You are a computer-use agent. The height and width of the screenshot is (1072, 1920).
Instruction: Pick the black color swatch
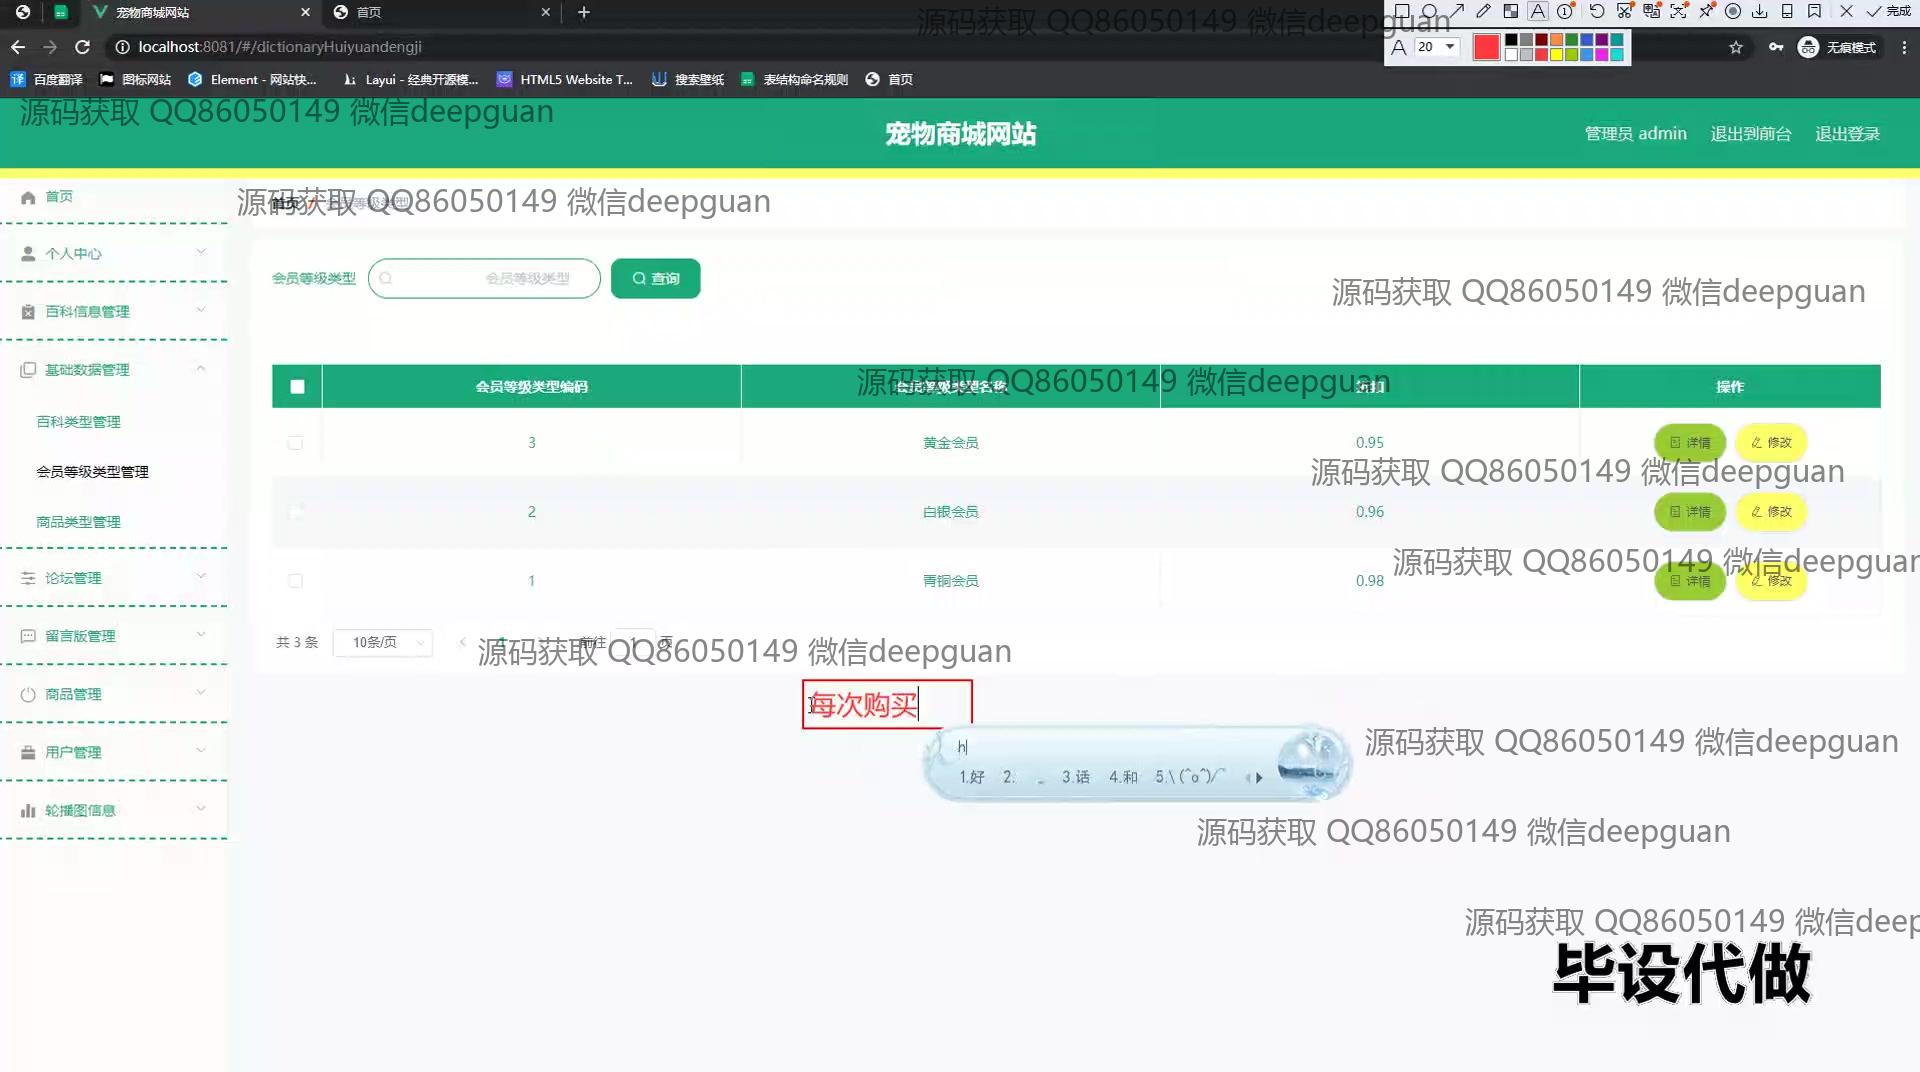point(1511,39)
